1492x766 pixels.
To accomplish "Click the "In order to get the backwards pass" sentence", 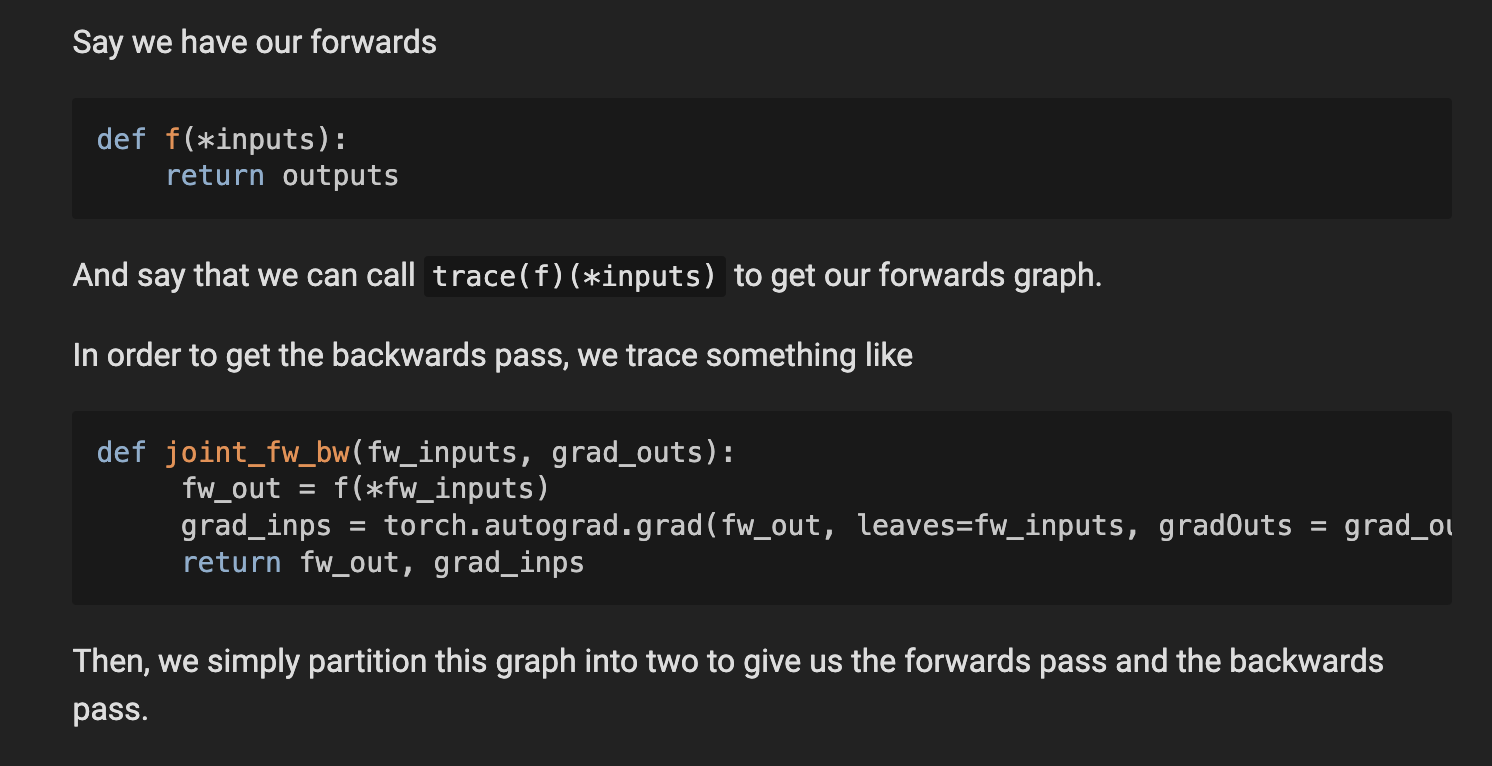I will 492,355.
